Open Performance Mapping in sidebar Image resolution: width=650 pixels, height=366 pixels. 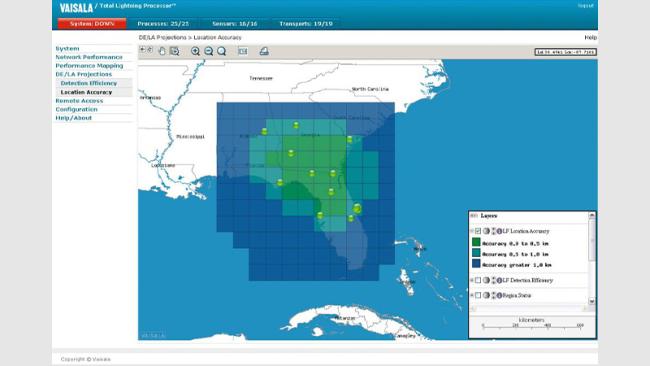89,65
